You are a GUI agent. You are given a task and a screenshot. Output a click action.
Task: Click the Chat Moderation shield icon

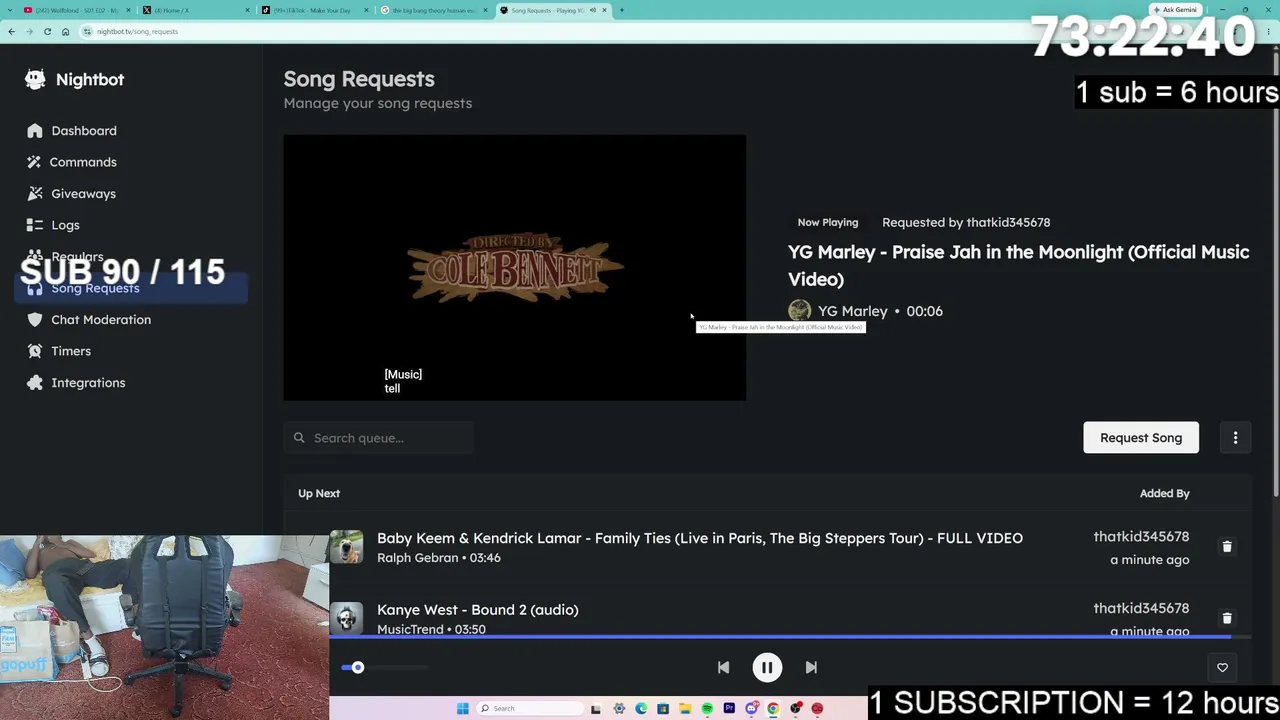35,320
